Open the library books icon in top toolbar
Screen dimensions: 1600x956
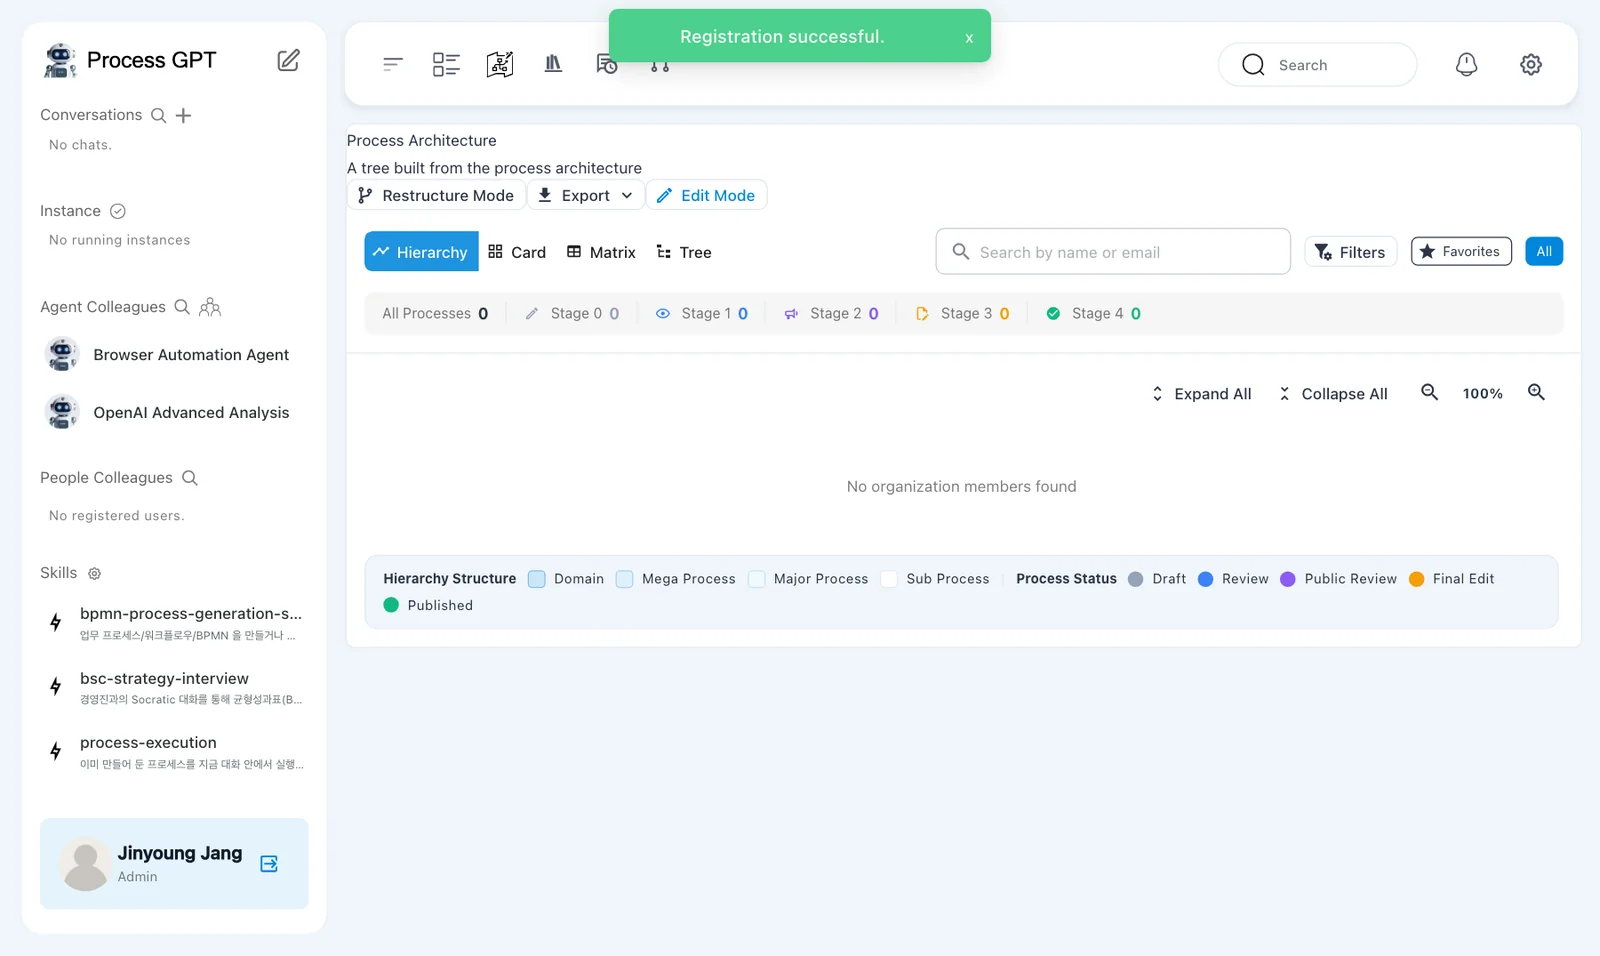pyautogui.click(x=553, y=64)
